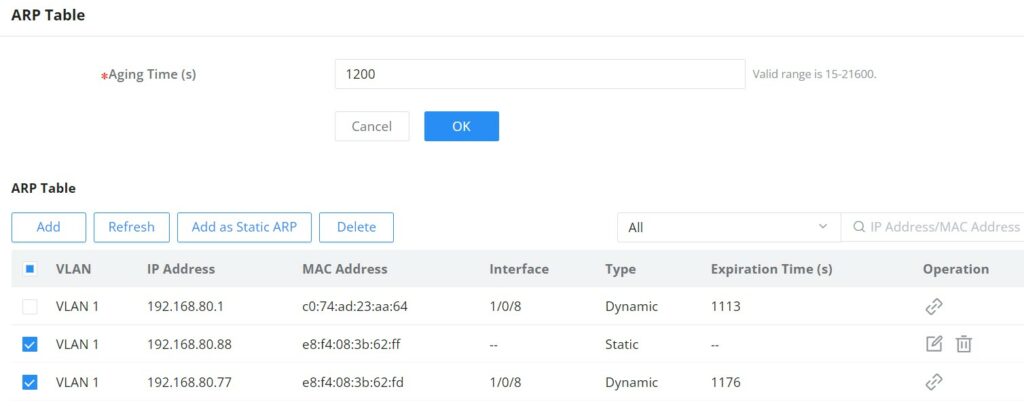
Task: Click the Expiration Time (s) column header
Action: click(x=771, y=269)
